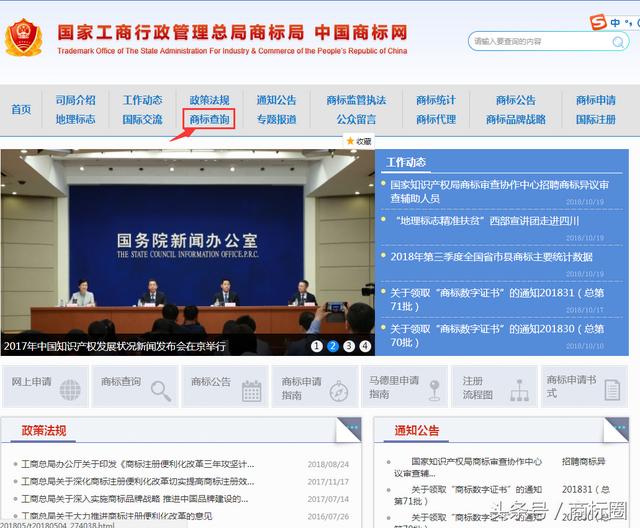Open 公众留言 navigation item
The width and height of the screenshot is (640, 528).
tap(356, 119)
